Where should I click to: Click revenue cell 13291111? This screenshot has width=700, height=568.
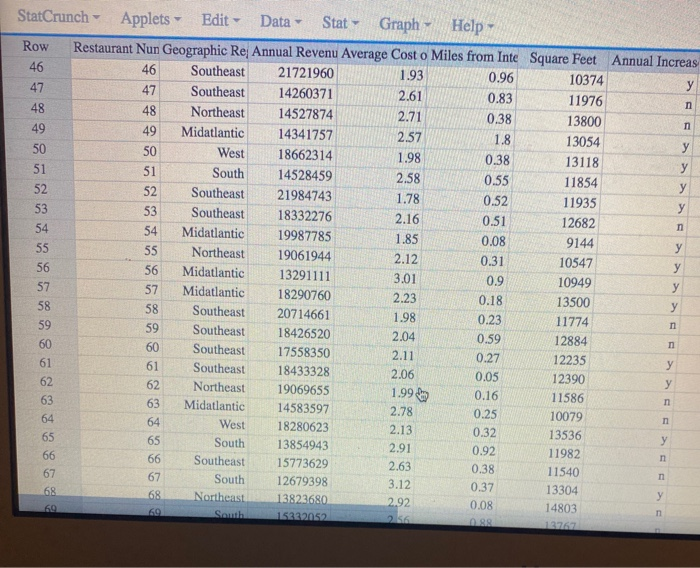[x=305, y=276]
